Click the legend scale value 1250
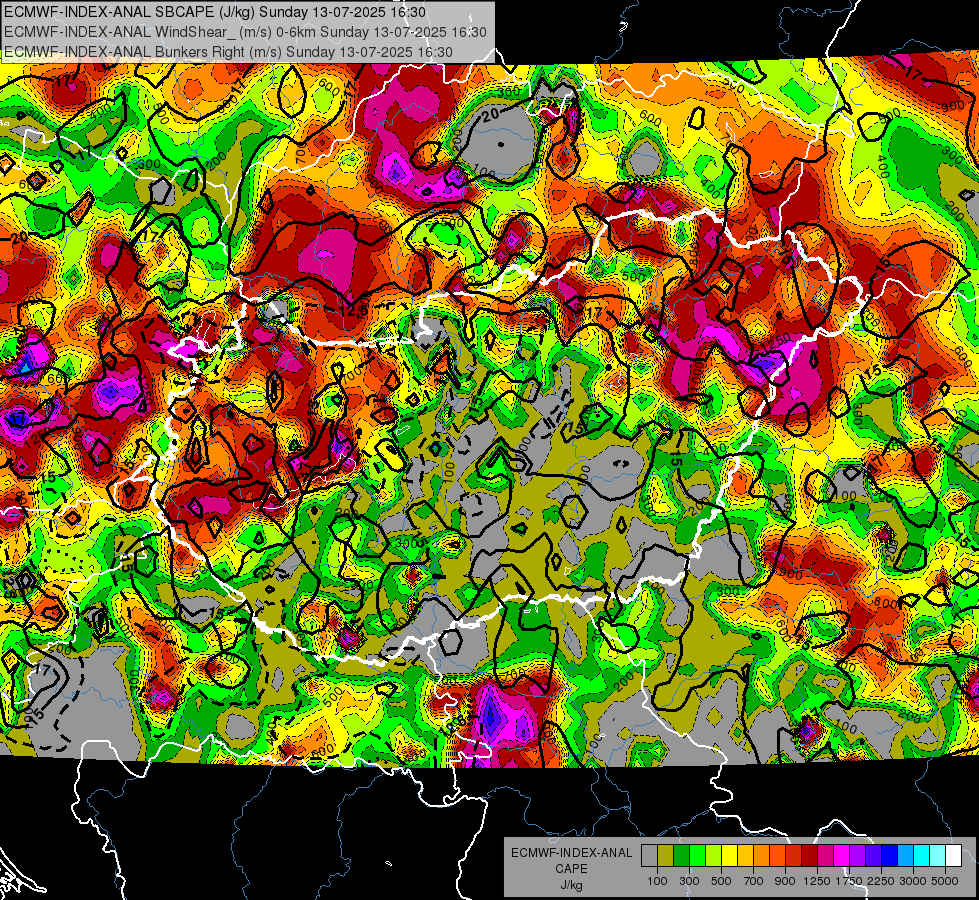The image size is (979, 900). point(817,881)
